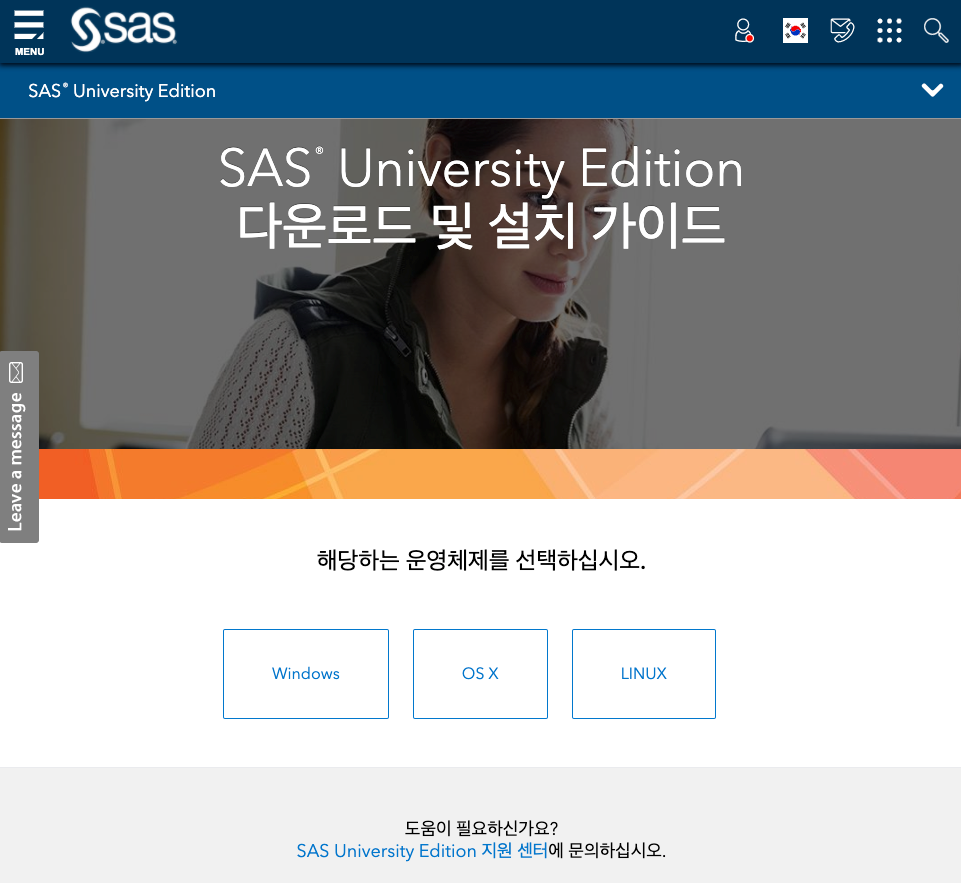
Task: Open the contact envelope-phone icon
Action: coord(842,30)
